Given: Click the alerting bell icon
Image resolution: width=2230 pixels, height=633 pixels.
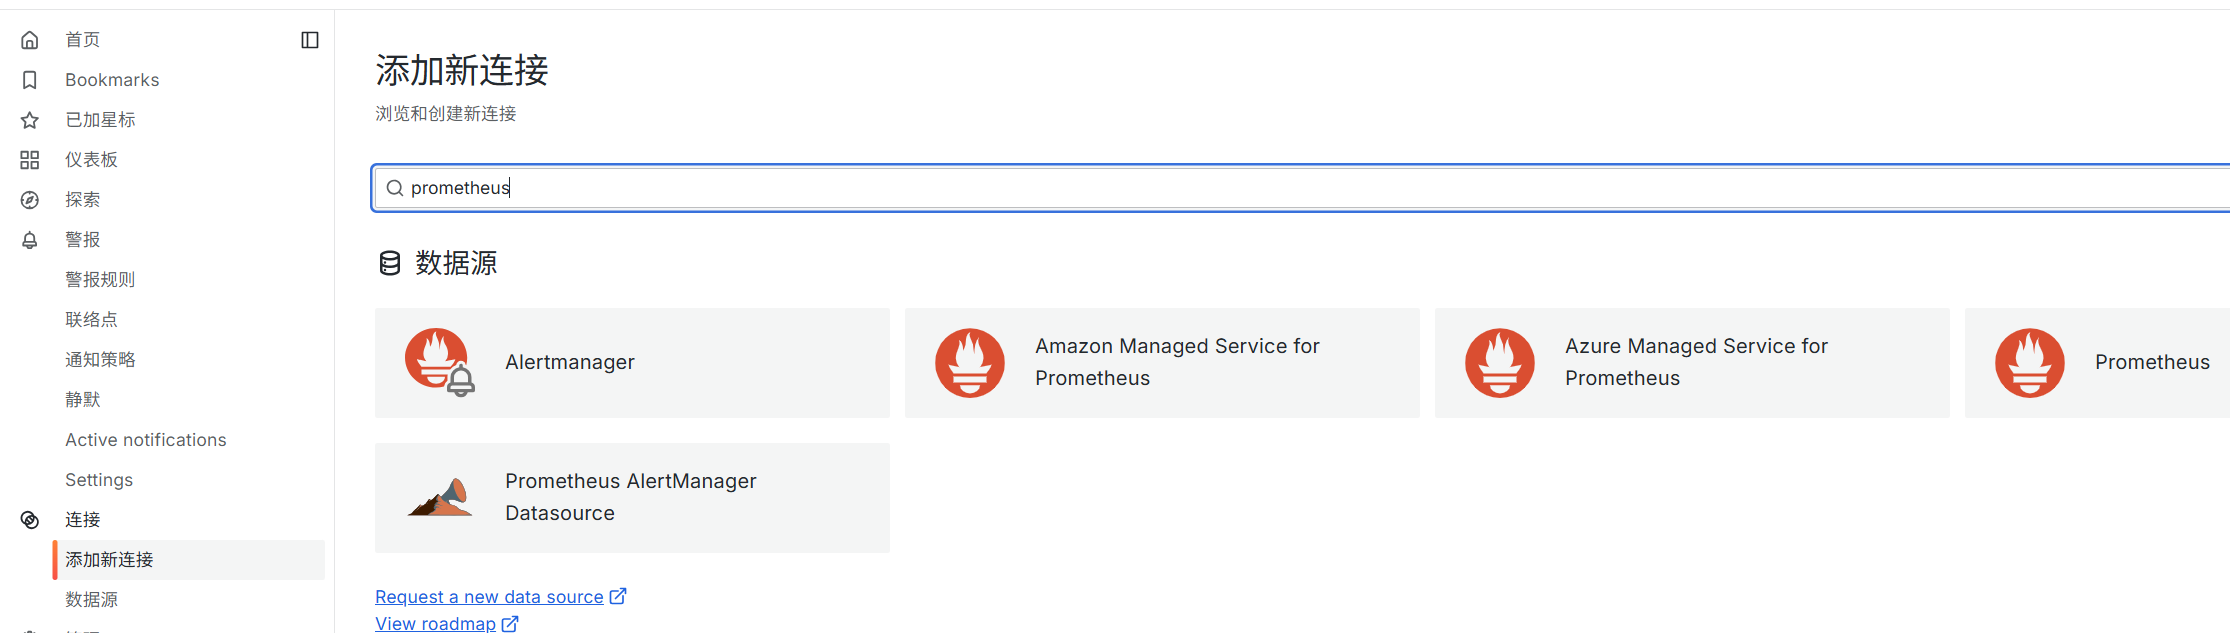Looking at the screenshot, I should click(30, 240).
